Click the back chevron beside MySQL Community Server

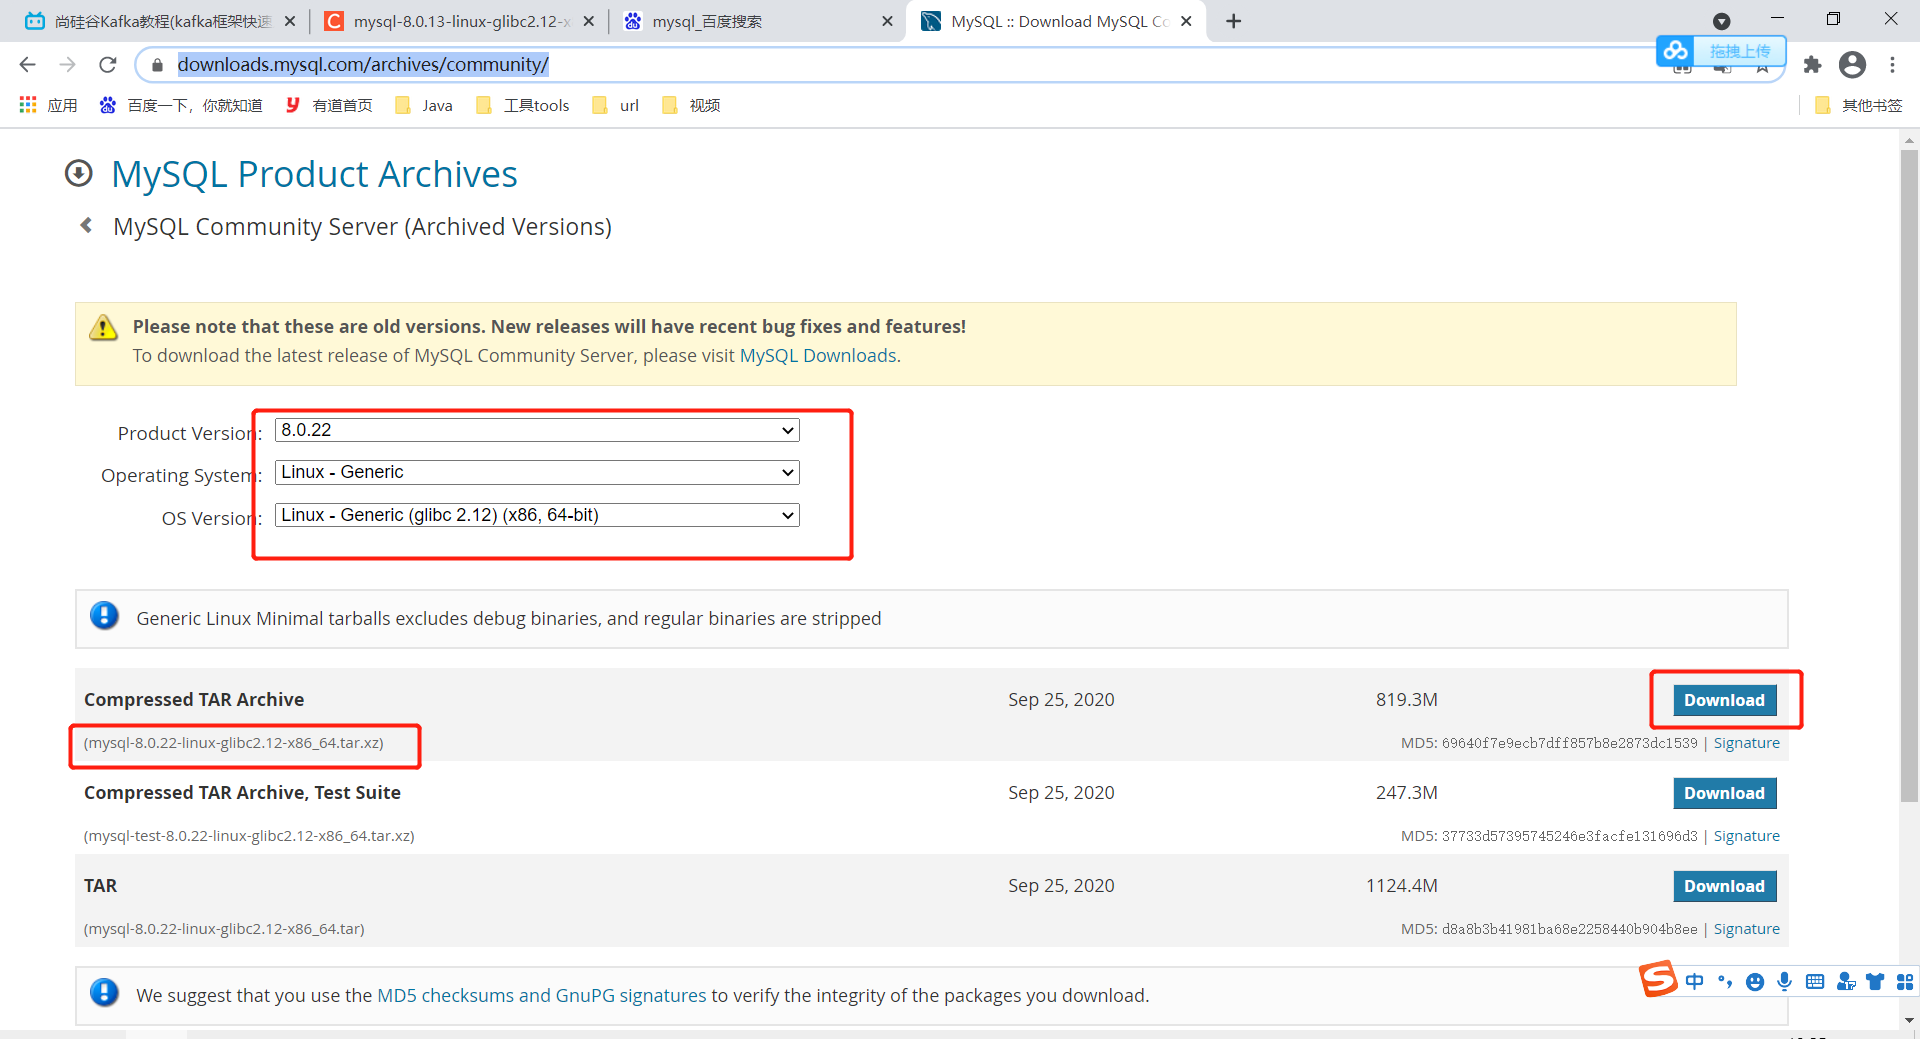coord(86,226)
